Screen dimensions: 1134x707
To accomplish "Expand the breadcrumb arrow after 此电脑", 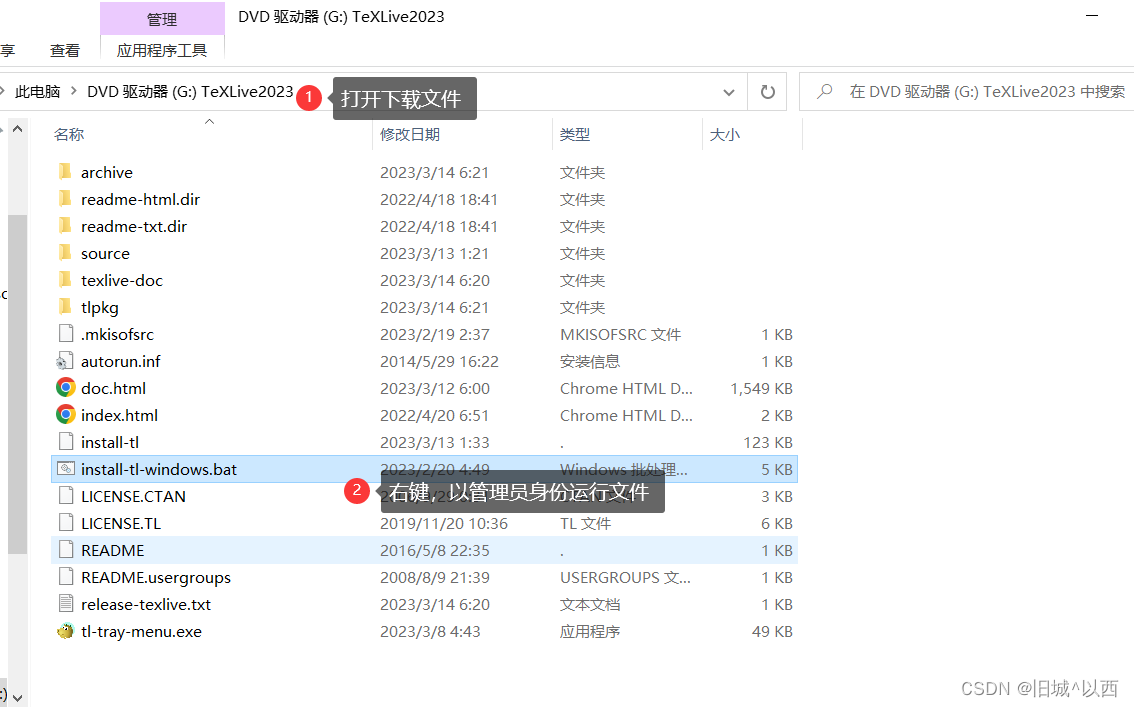I will pyautogui.click(x=74, y=92).
